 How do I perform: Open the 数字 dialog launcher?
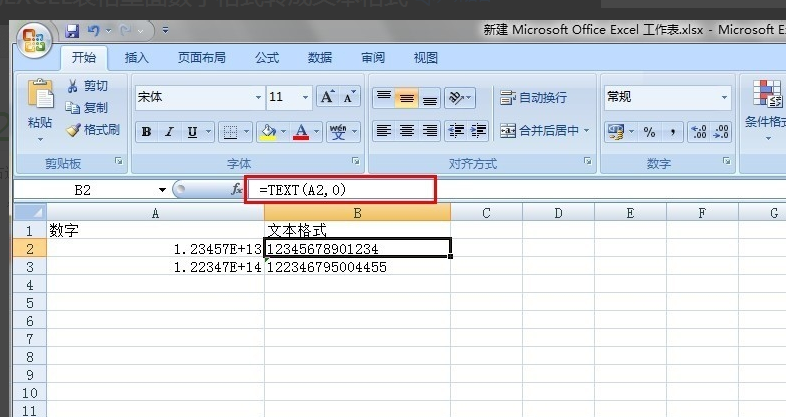(726, 161)
